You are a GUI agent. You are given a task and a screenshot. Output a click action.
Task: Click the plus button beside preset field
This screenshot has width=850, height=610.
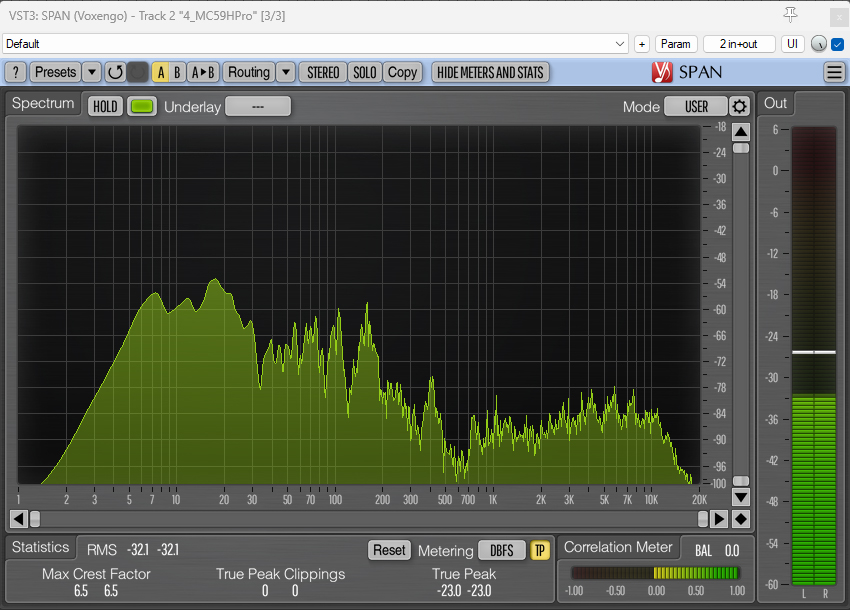tap(642, 44)
